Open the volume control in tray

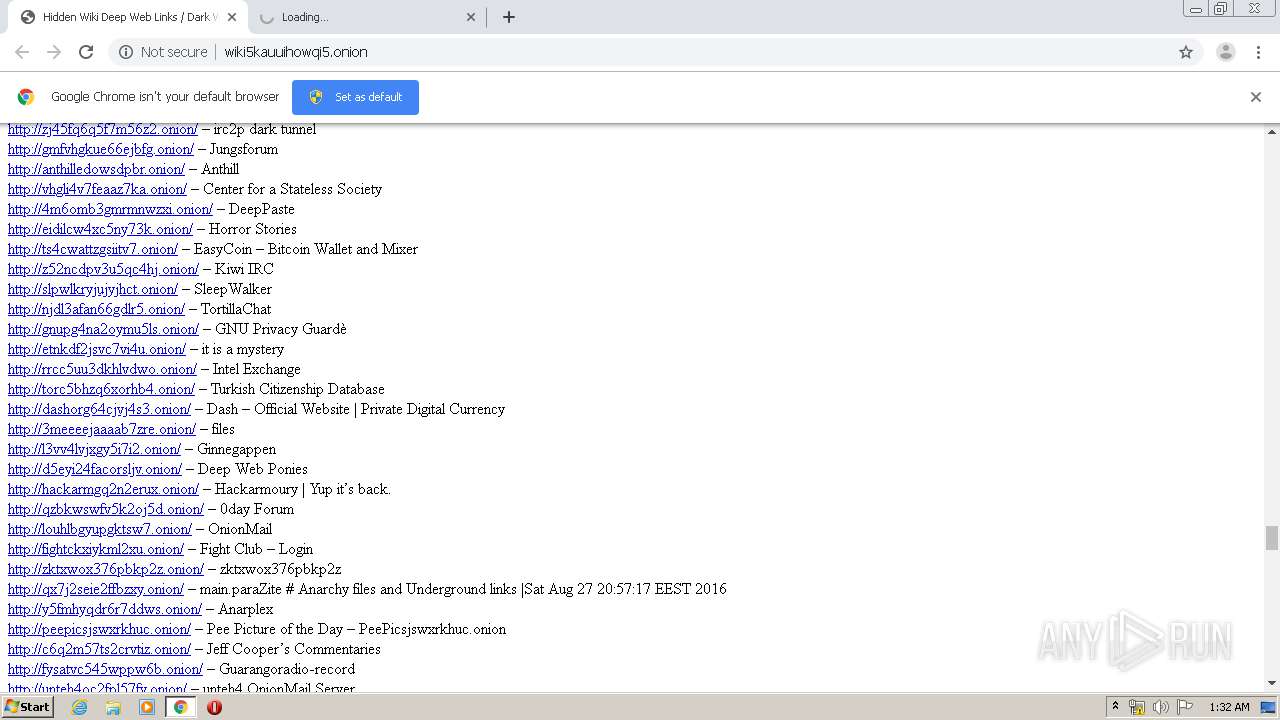click(1161, 707)
